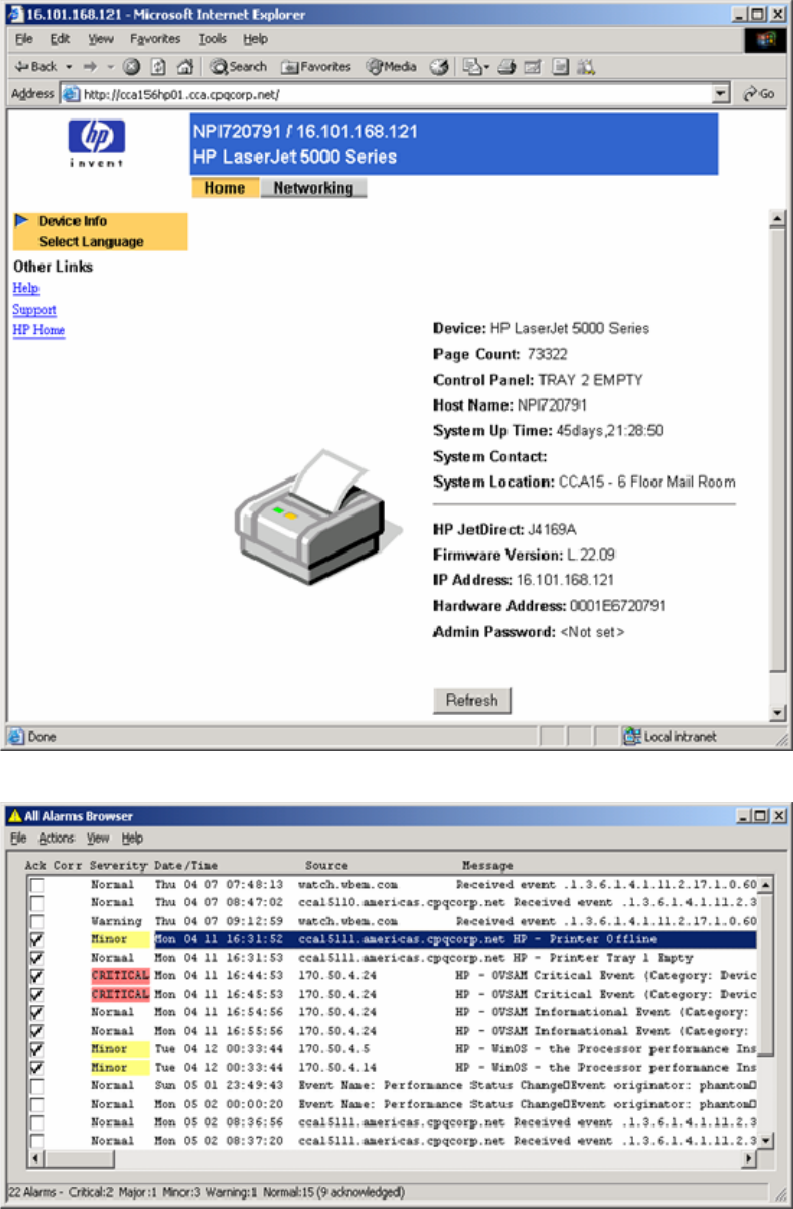This screenshot has height=1209, width=793.
Task: Select the Mon 05 02 08:37:20 alarm row
Action: click(393, 1141)
